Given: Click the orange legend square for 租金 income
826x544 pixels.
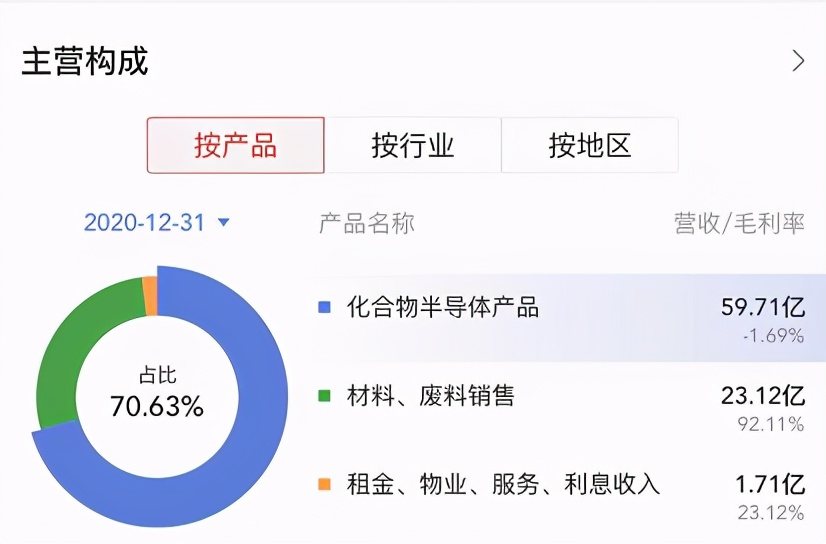Looking at the screenshot, I should [324, 484].
